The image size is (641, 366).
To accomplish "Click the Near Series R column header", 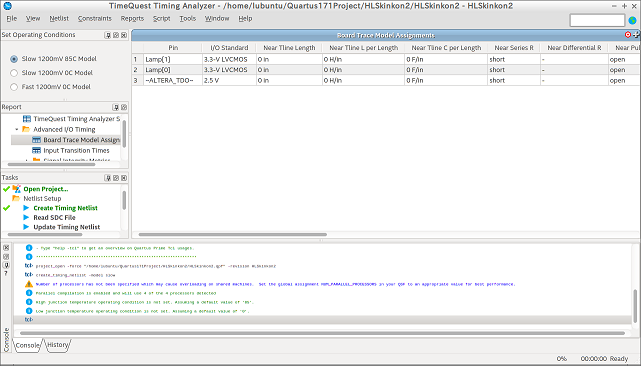I will pos(514,48).
